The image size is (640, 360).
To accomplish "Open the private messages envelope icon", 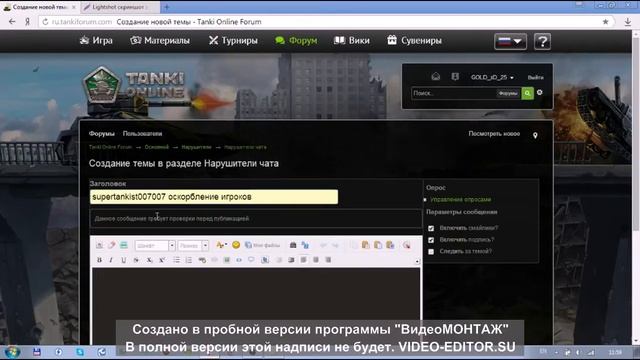I will tap(436, 77).
